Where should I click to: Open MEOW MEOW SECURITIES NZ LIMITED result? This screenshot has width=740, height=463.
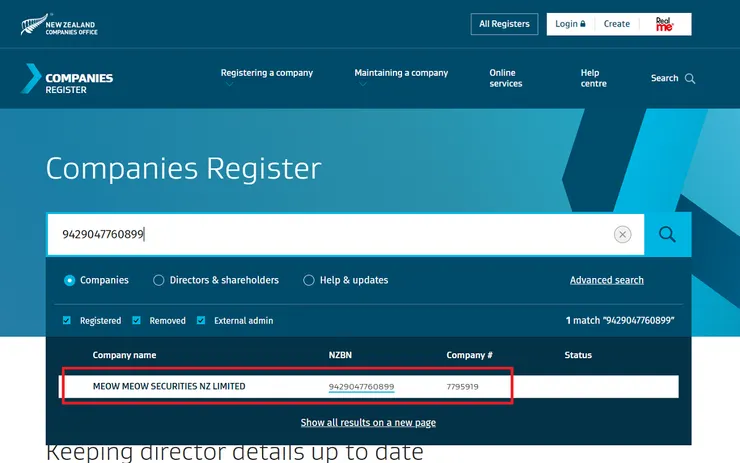pyautogui.click(x=169, y=387)
